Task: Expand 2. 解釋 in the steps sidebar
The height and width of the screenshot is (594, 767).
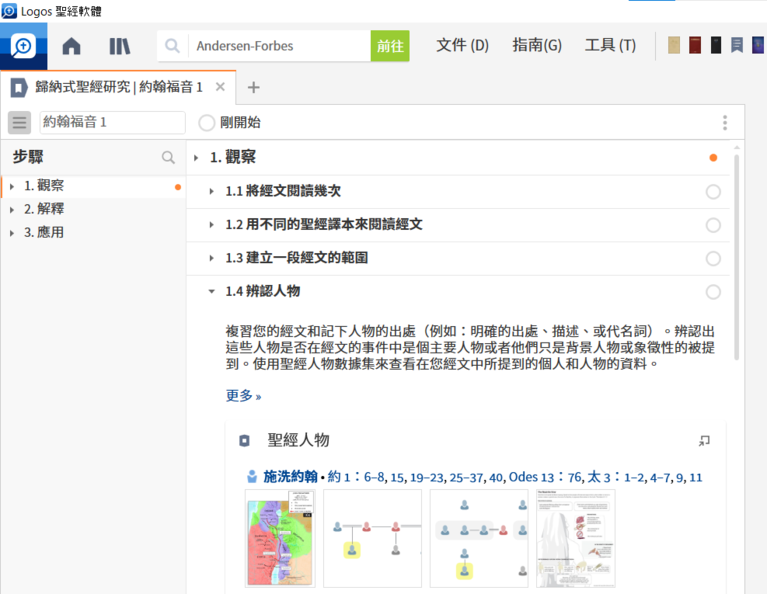Action: 12,209
